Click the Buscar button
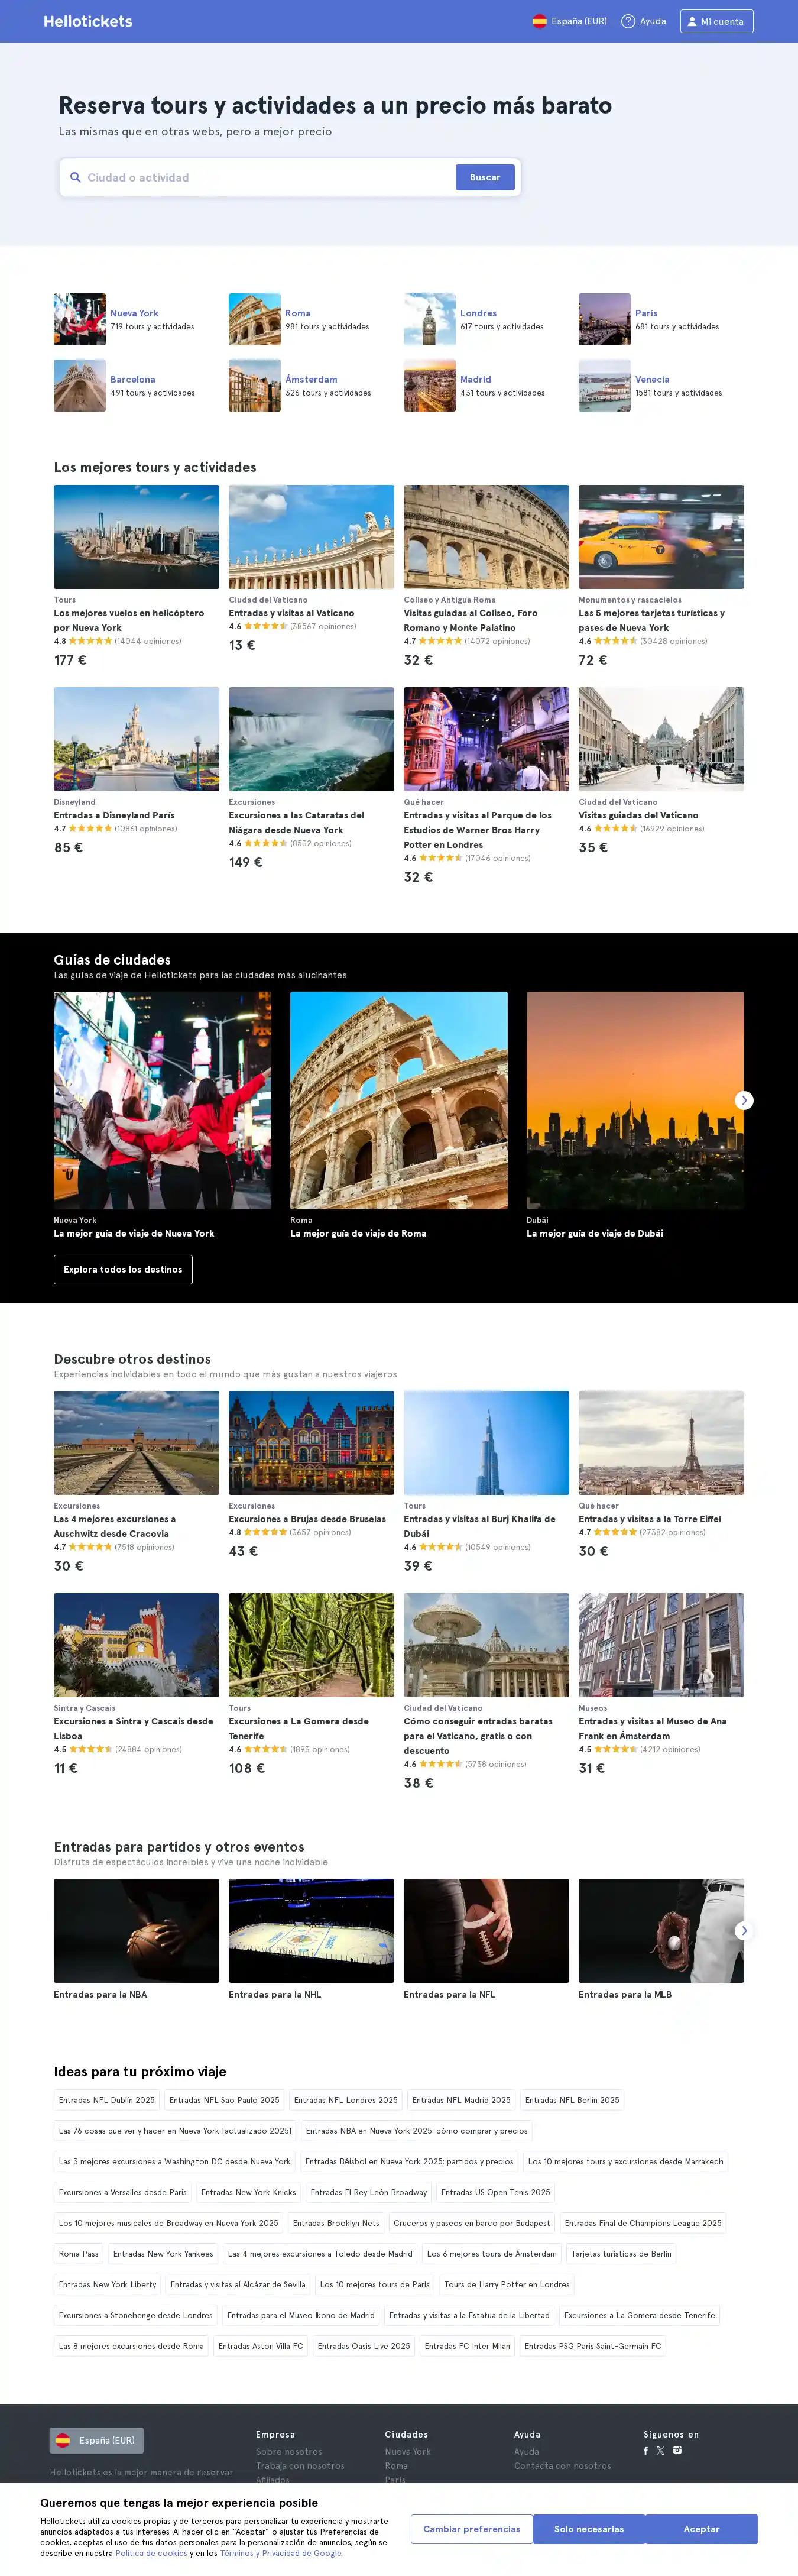The height and width of the screenshot is (2576, 798). point(485,177)
